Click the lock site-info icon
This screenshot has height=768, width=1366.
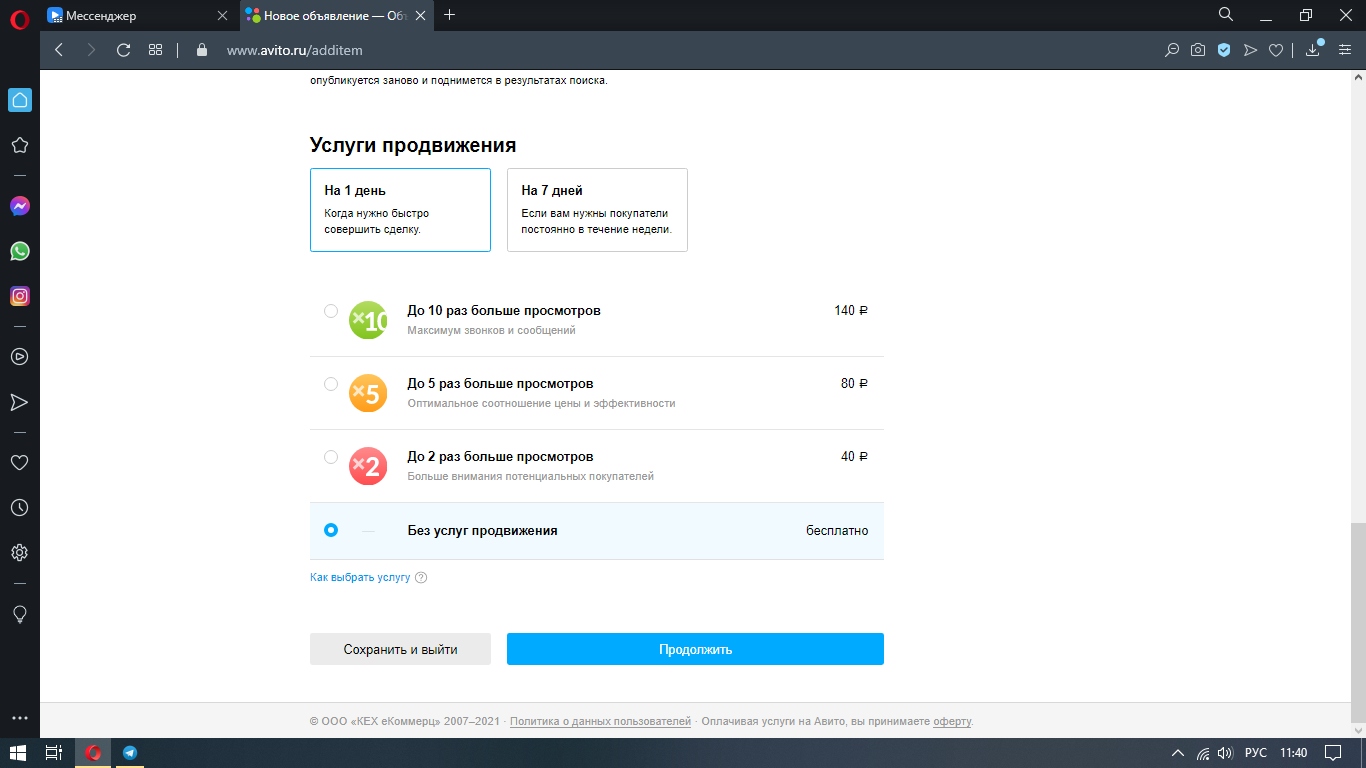[x=201, y=50]
